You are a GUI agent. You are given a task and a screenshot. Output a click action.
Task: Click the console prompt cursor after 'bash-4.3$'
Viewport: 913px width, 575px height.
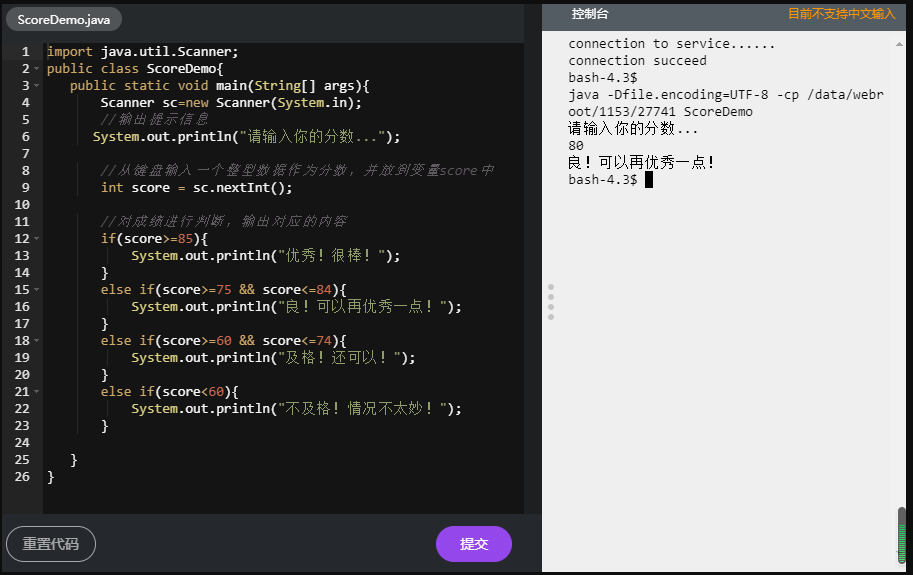[649, 180]
